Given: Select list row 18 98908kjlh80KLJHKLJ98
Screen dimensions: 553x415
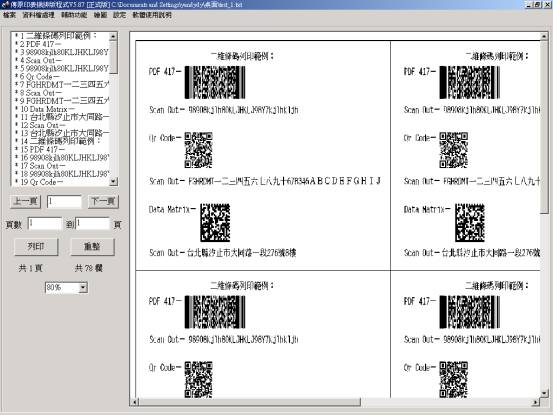Looking at the screenshot, I should pyautogui.click(x=61, y=174).
